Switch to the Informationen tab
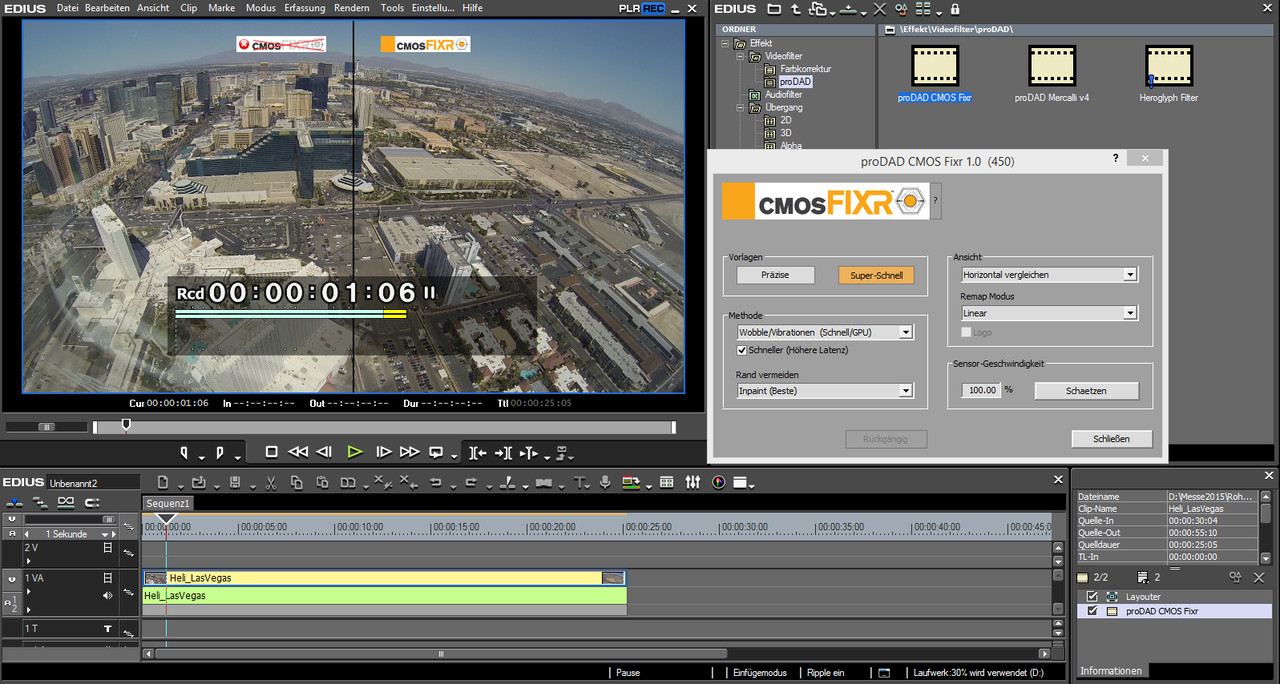Image resolution: width=1280 pixels, height=684 pixels. 1111,671
